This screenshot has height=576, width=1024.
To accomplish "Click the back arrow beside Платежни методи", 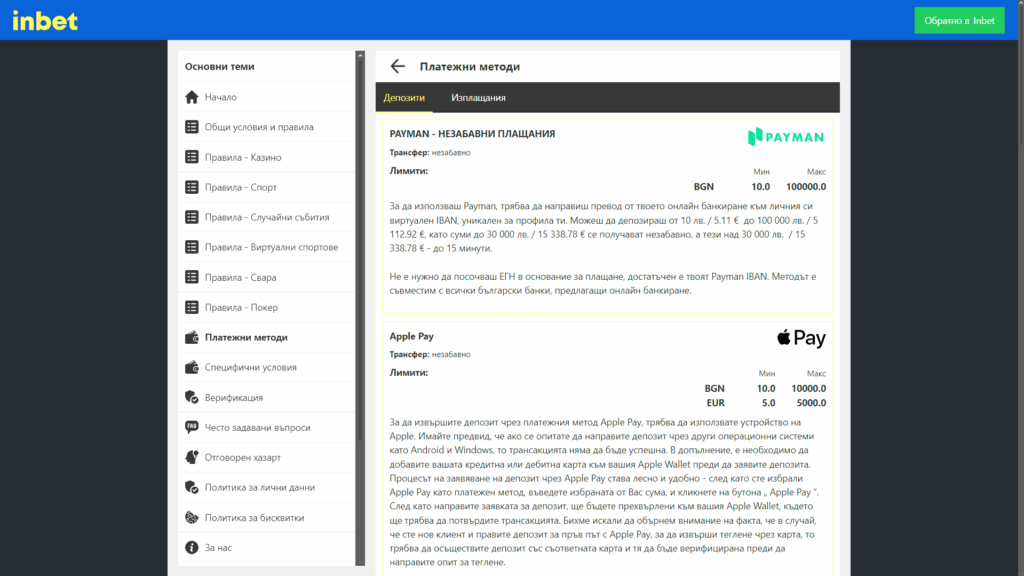I will pyautogui.click(x=398, y=67).
